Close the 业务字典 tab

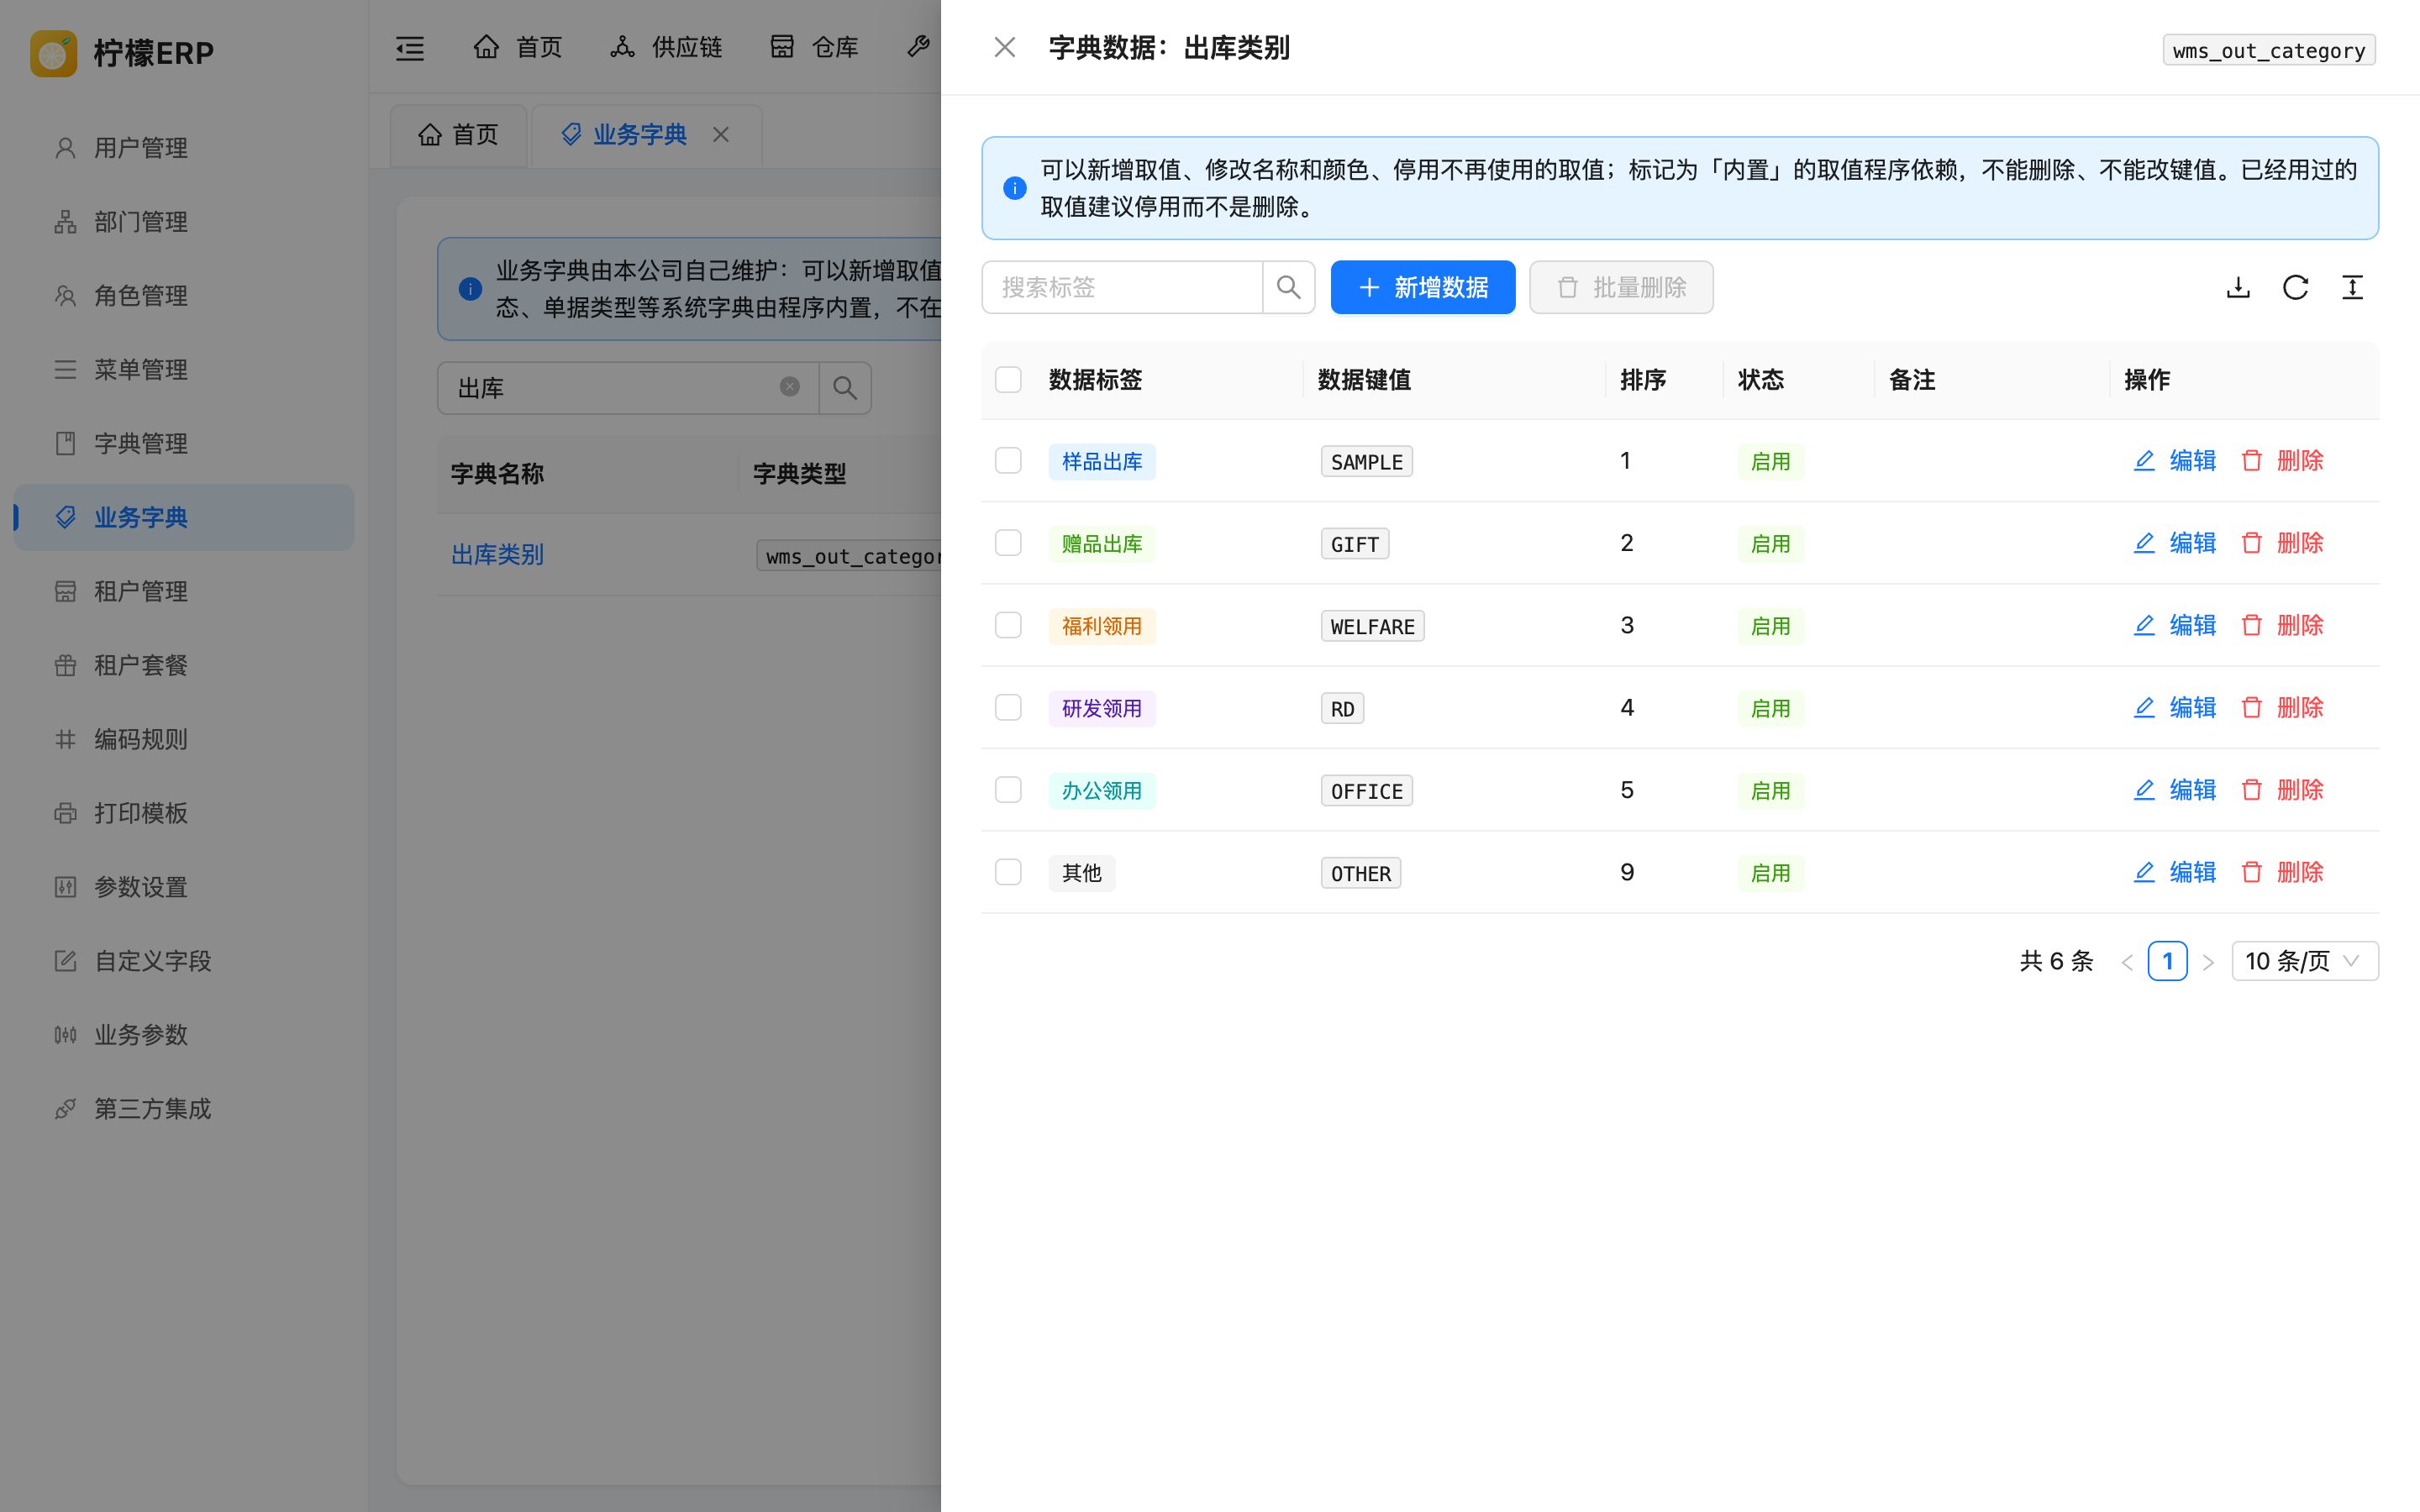coord(721,134)
